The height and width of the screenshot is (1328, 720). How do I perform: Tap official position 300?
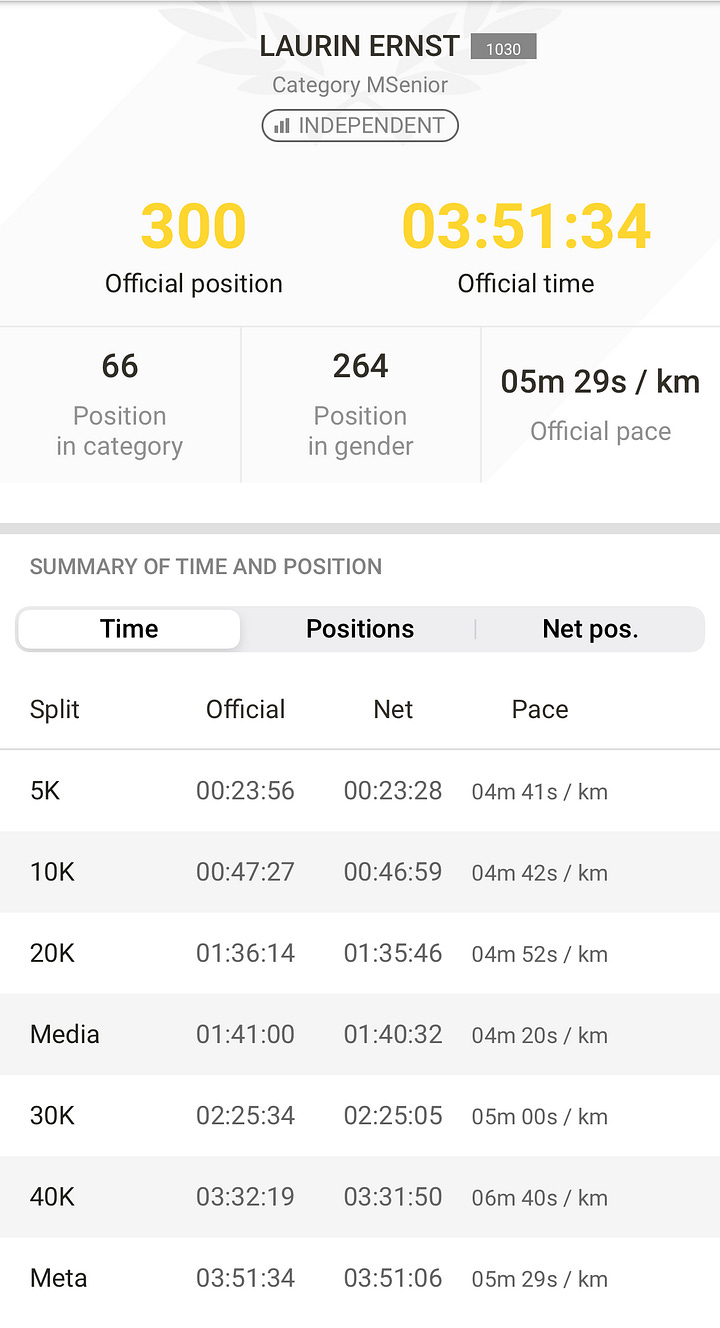193,227
